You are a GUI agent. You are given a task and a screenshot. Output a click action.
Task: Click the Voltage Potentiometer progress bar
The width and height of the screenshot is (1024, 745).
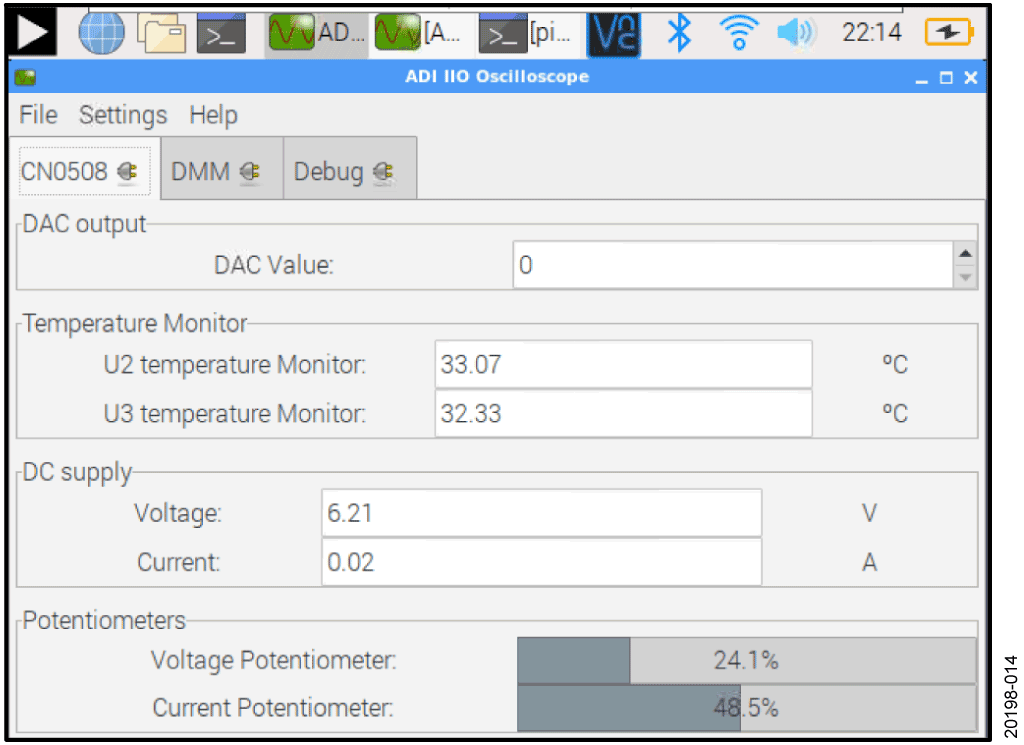(746, 660)
